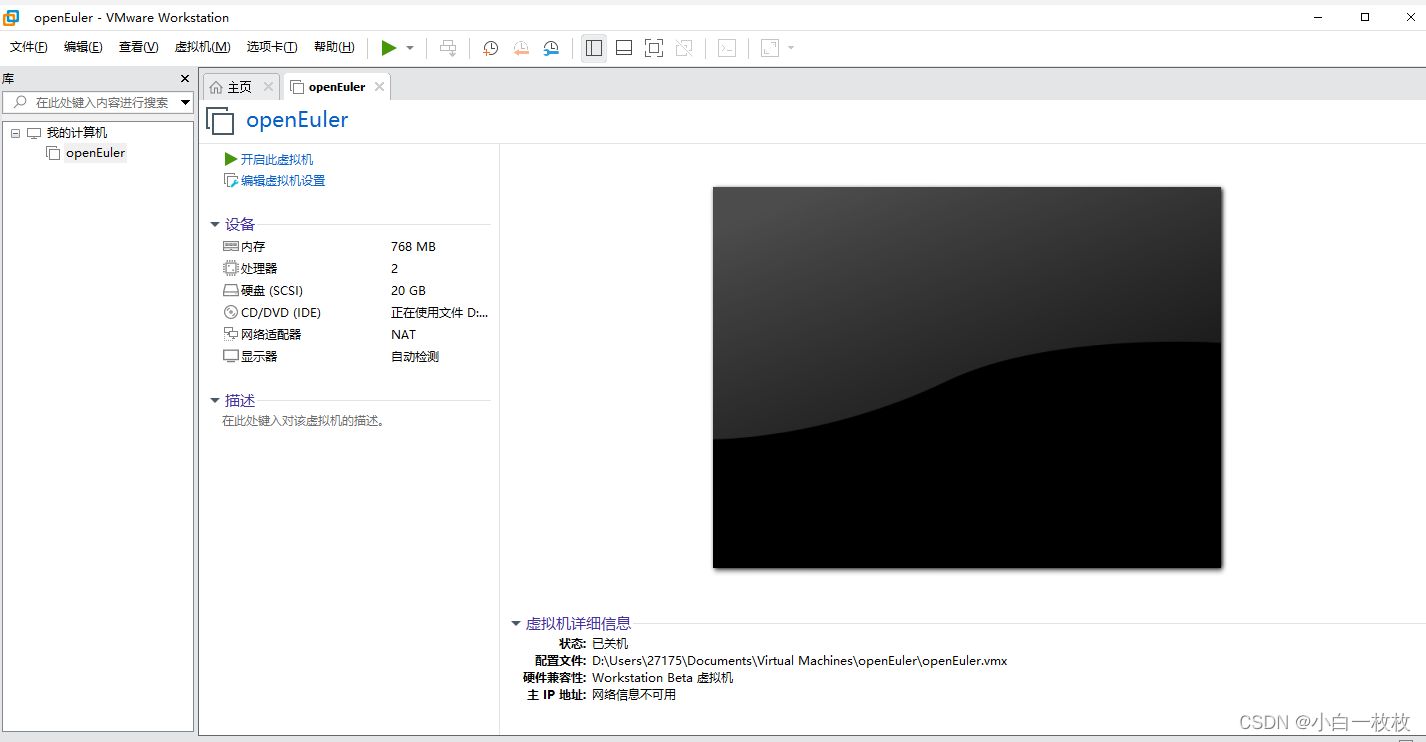
Task: Click the edit icon beside 编辑虚拟机设置
Action: pos(231,181)
